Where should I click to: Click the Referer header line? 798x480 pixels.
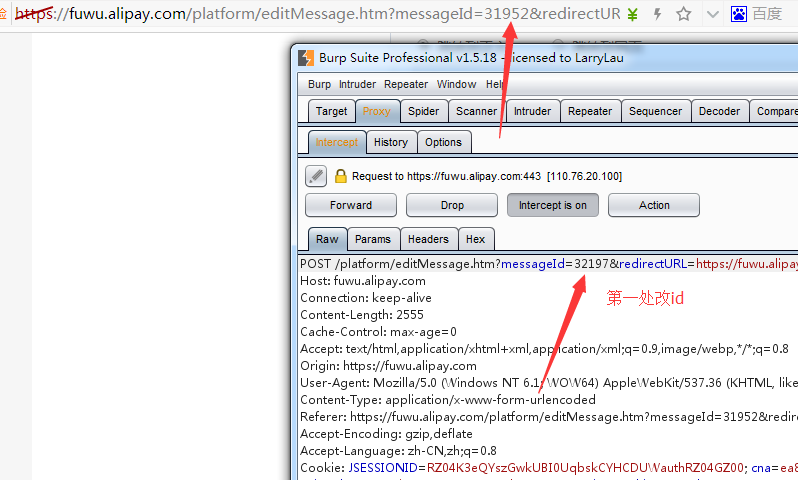pyautogui.click(x=549, y=417)
